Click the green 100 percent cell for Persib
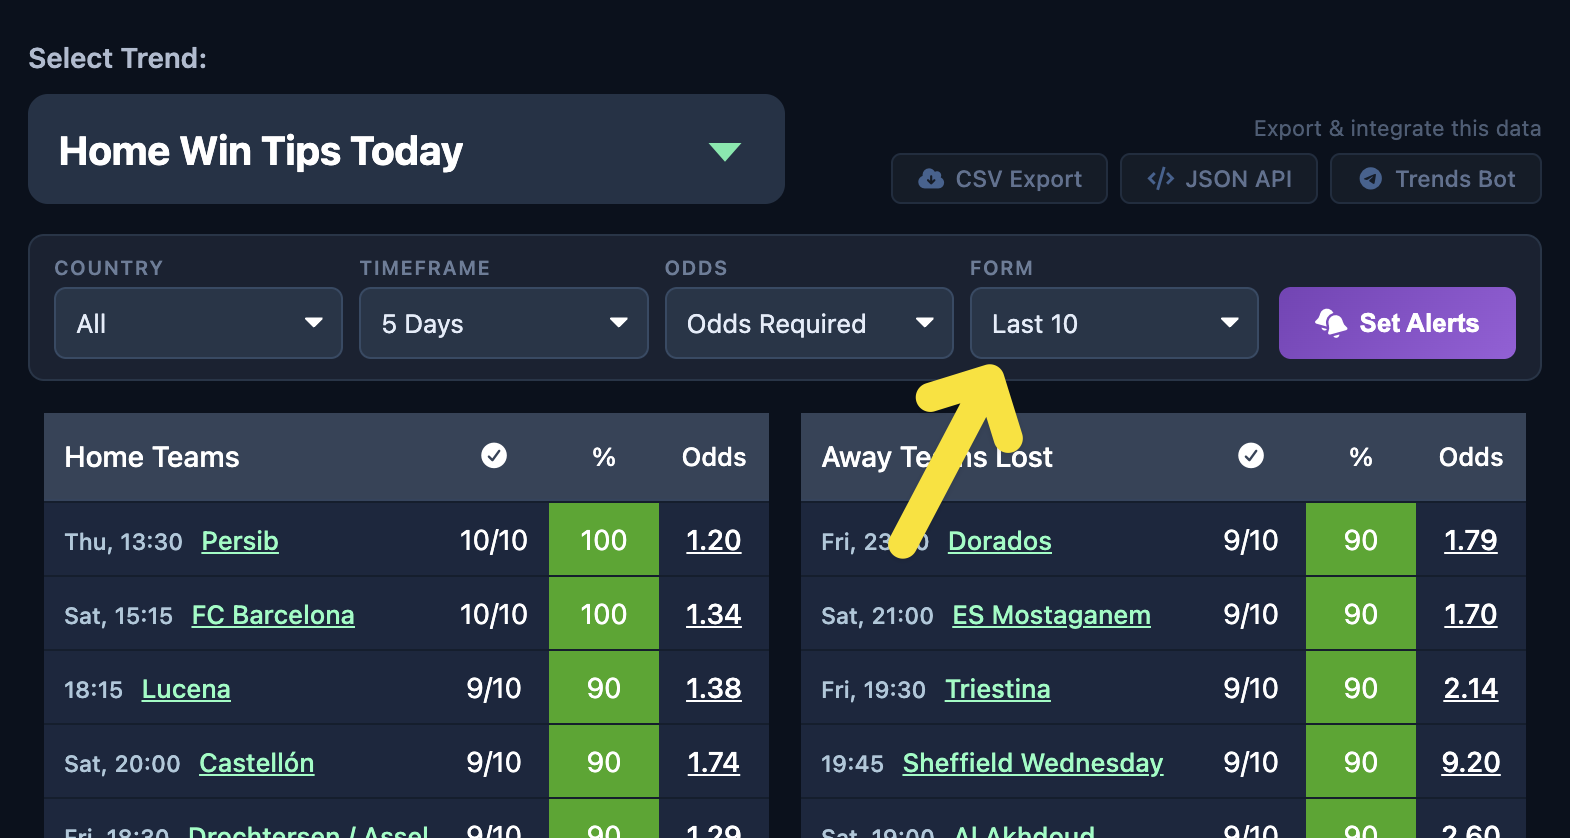Viewport: 1570px width, 838px height. coord(603,541)
